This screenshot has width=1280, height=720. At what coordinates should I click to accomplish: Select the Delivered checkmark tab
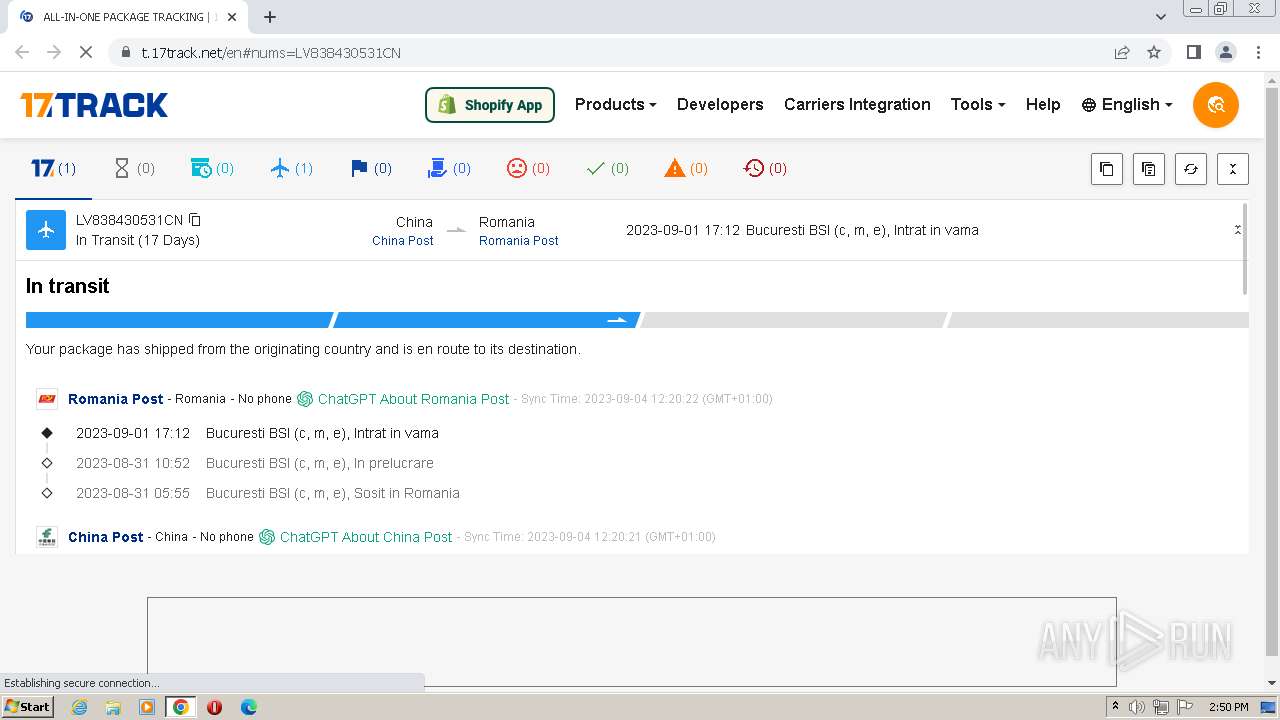[x=607, y=168]
